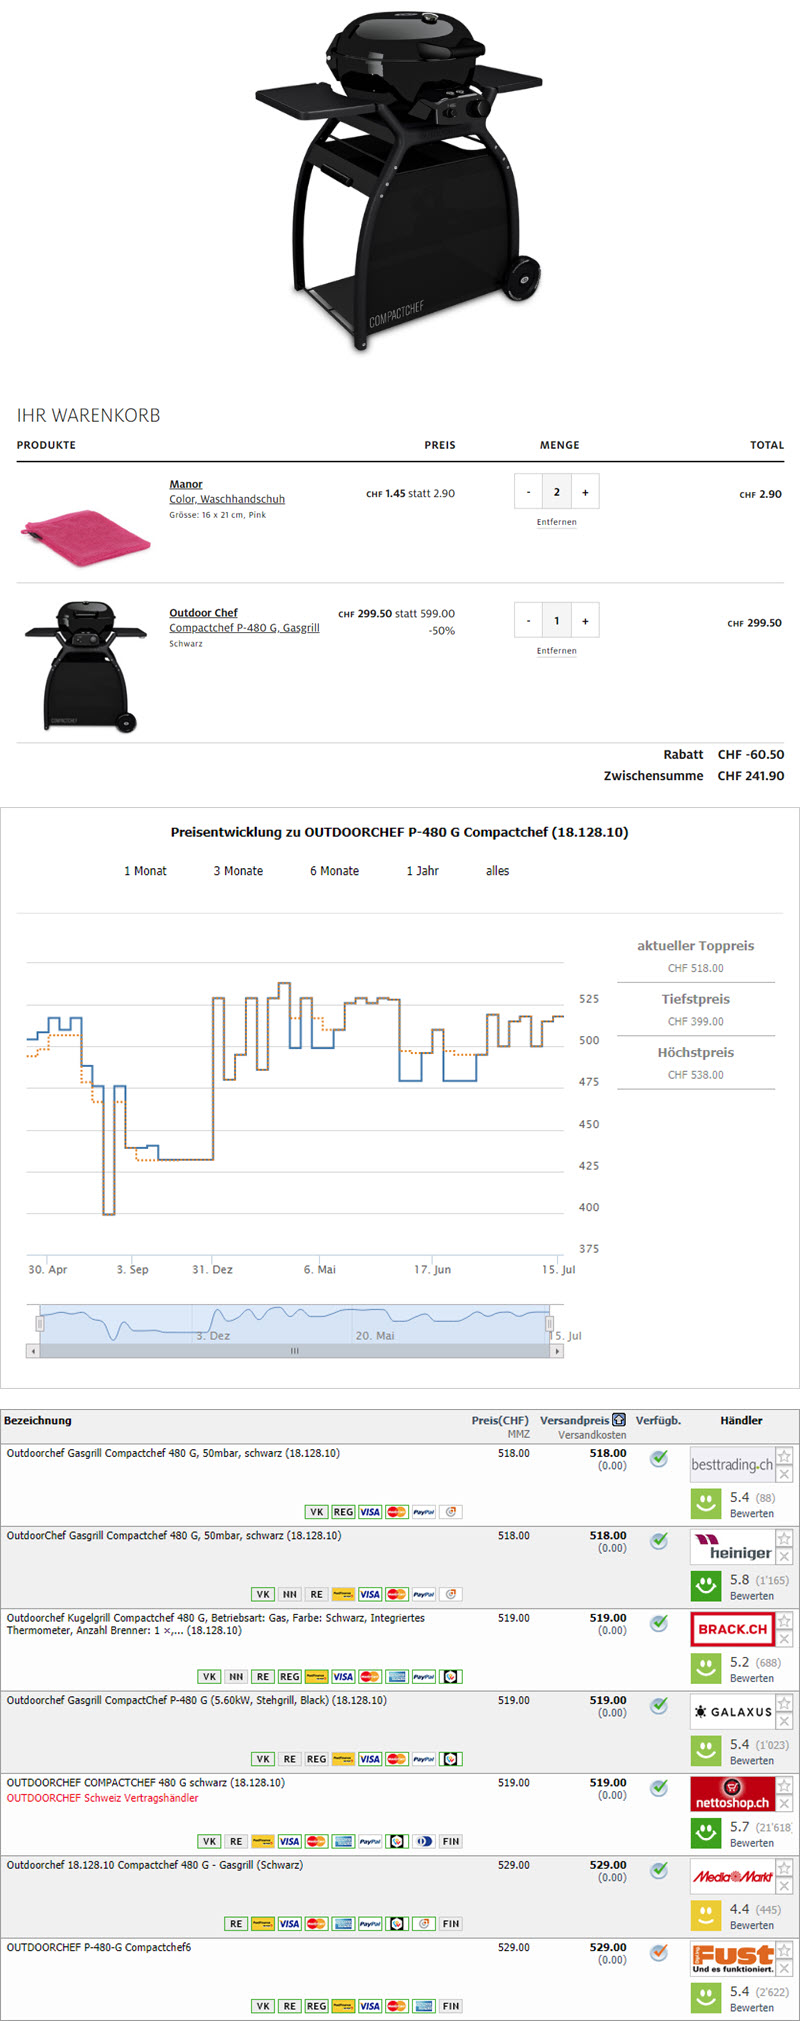Click the star icon beside nettoshop.ch
Image resolution: width=800 pixels, height=2021 pixels.
784,1786
